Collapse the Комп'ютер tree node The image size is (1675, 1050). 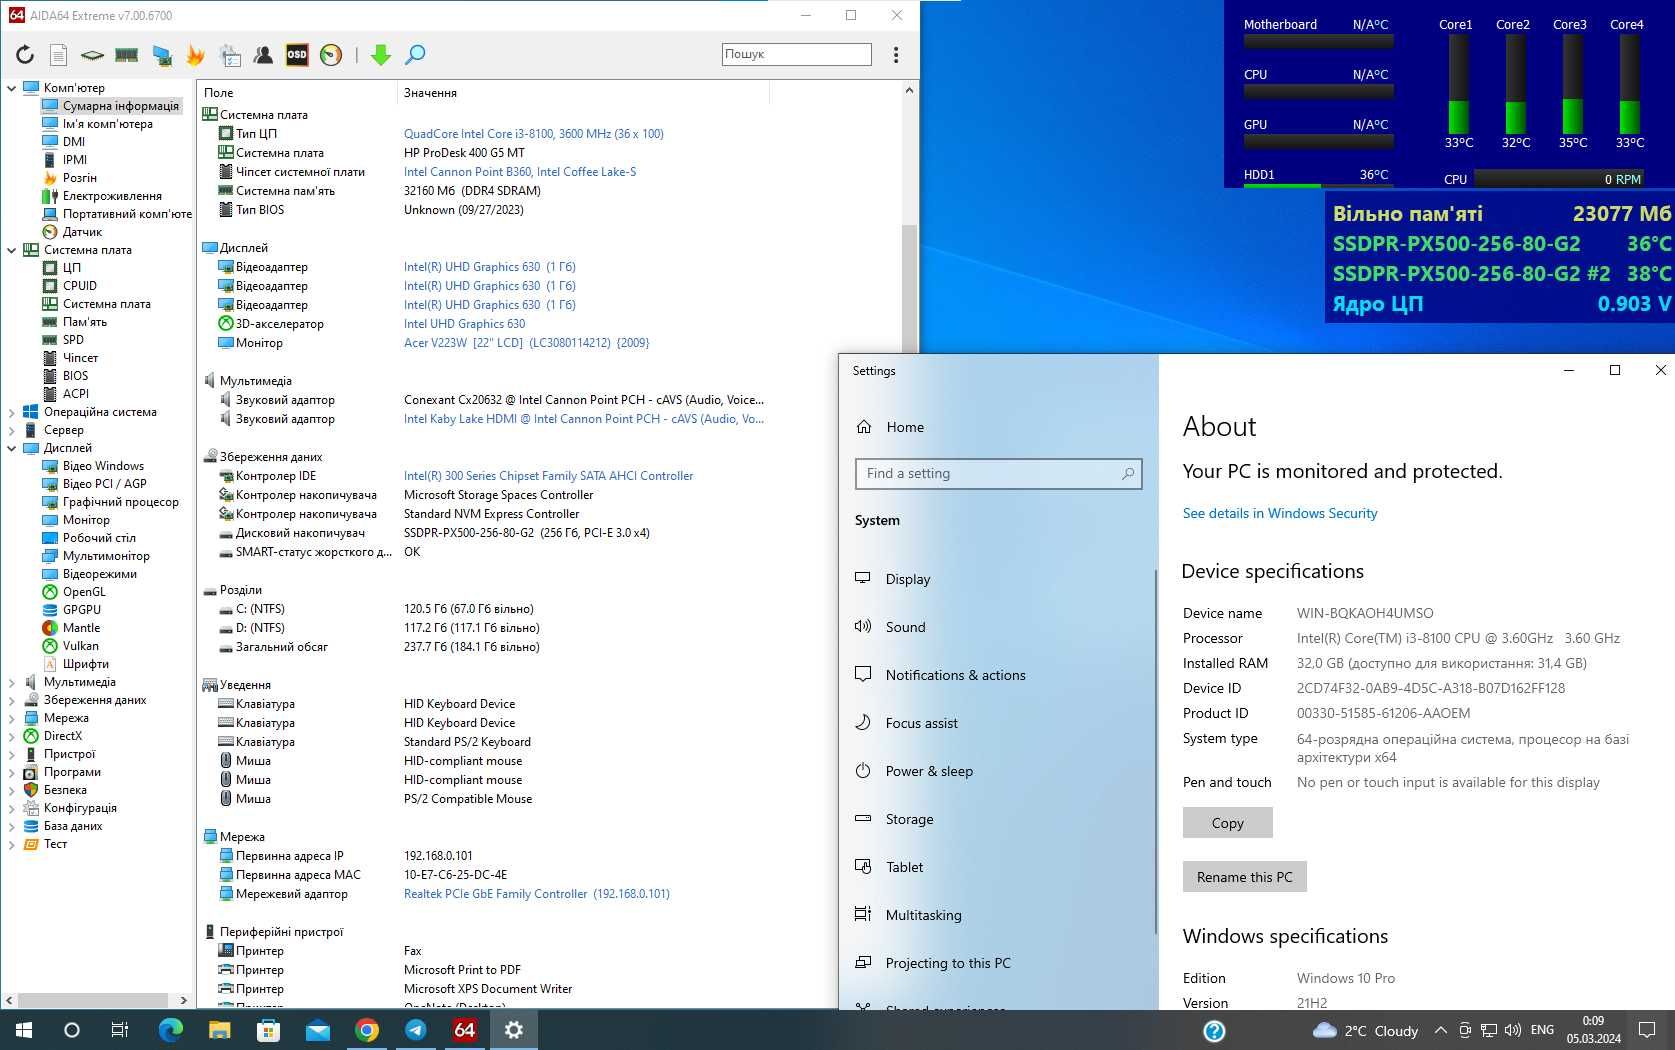pos(11,88)
